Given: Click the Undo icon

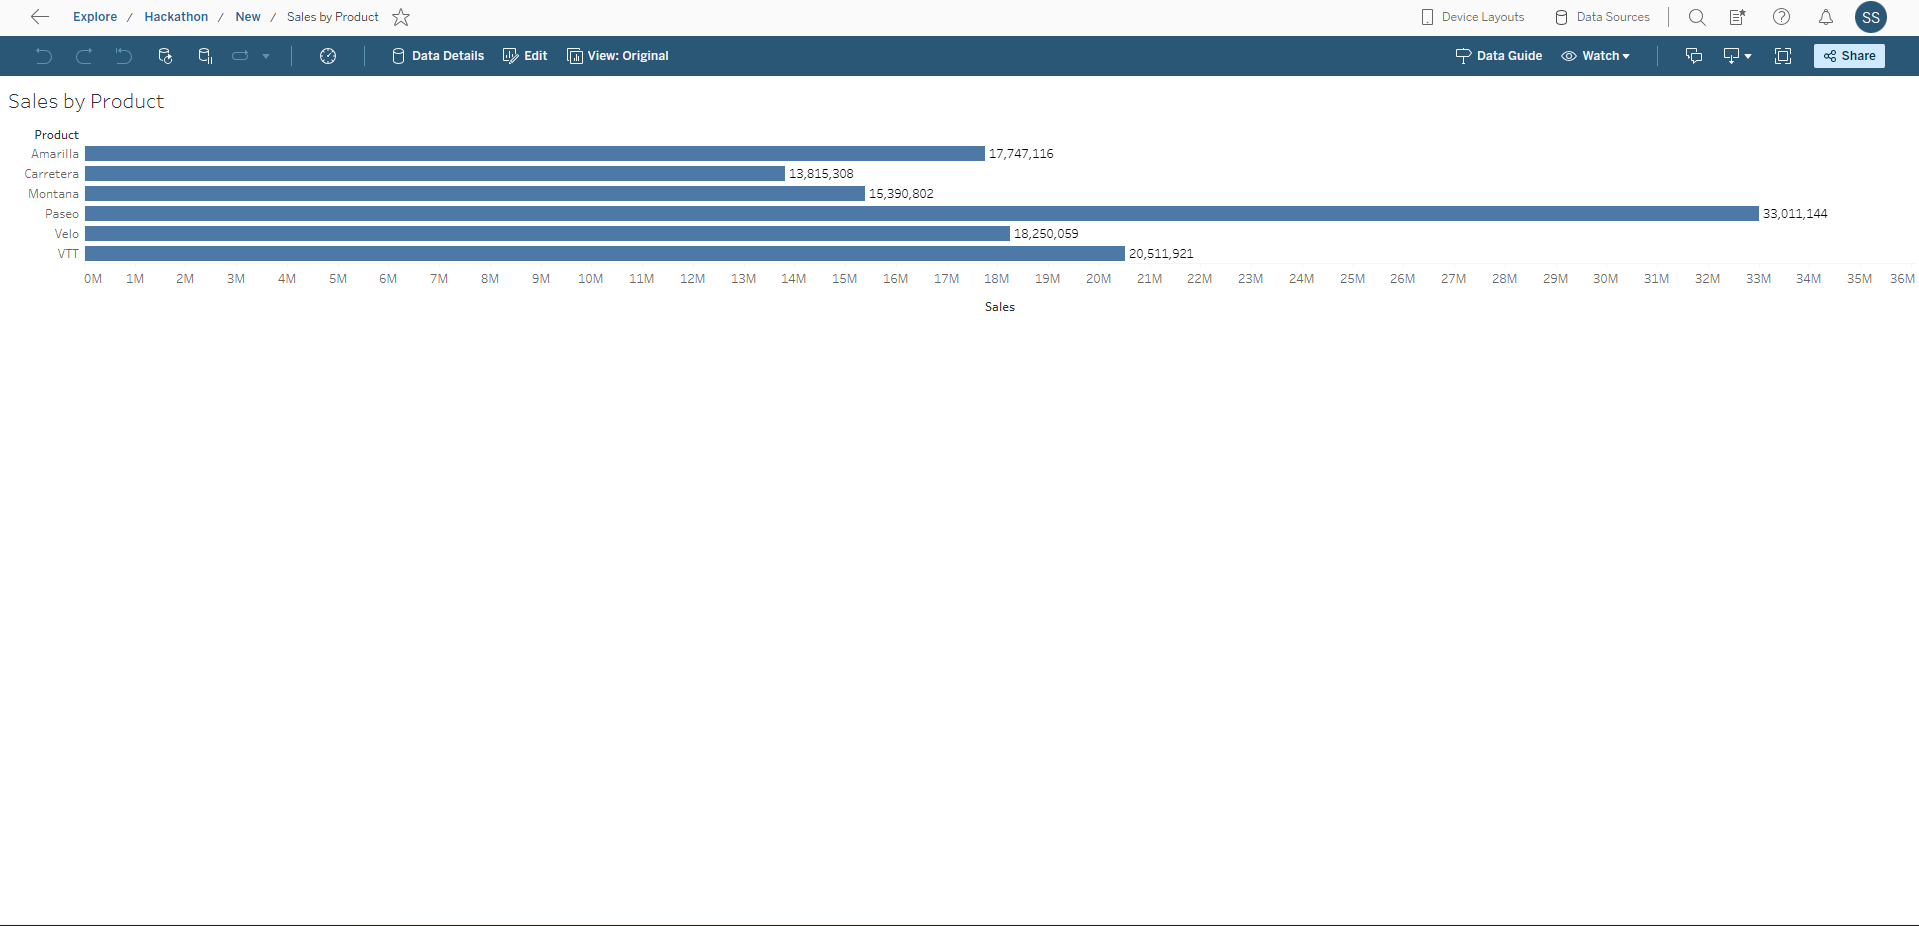Looking at the screenshot, I should tap(43, 56).
